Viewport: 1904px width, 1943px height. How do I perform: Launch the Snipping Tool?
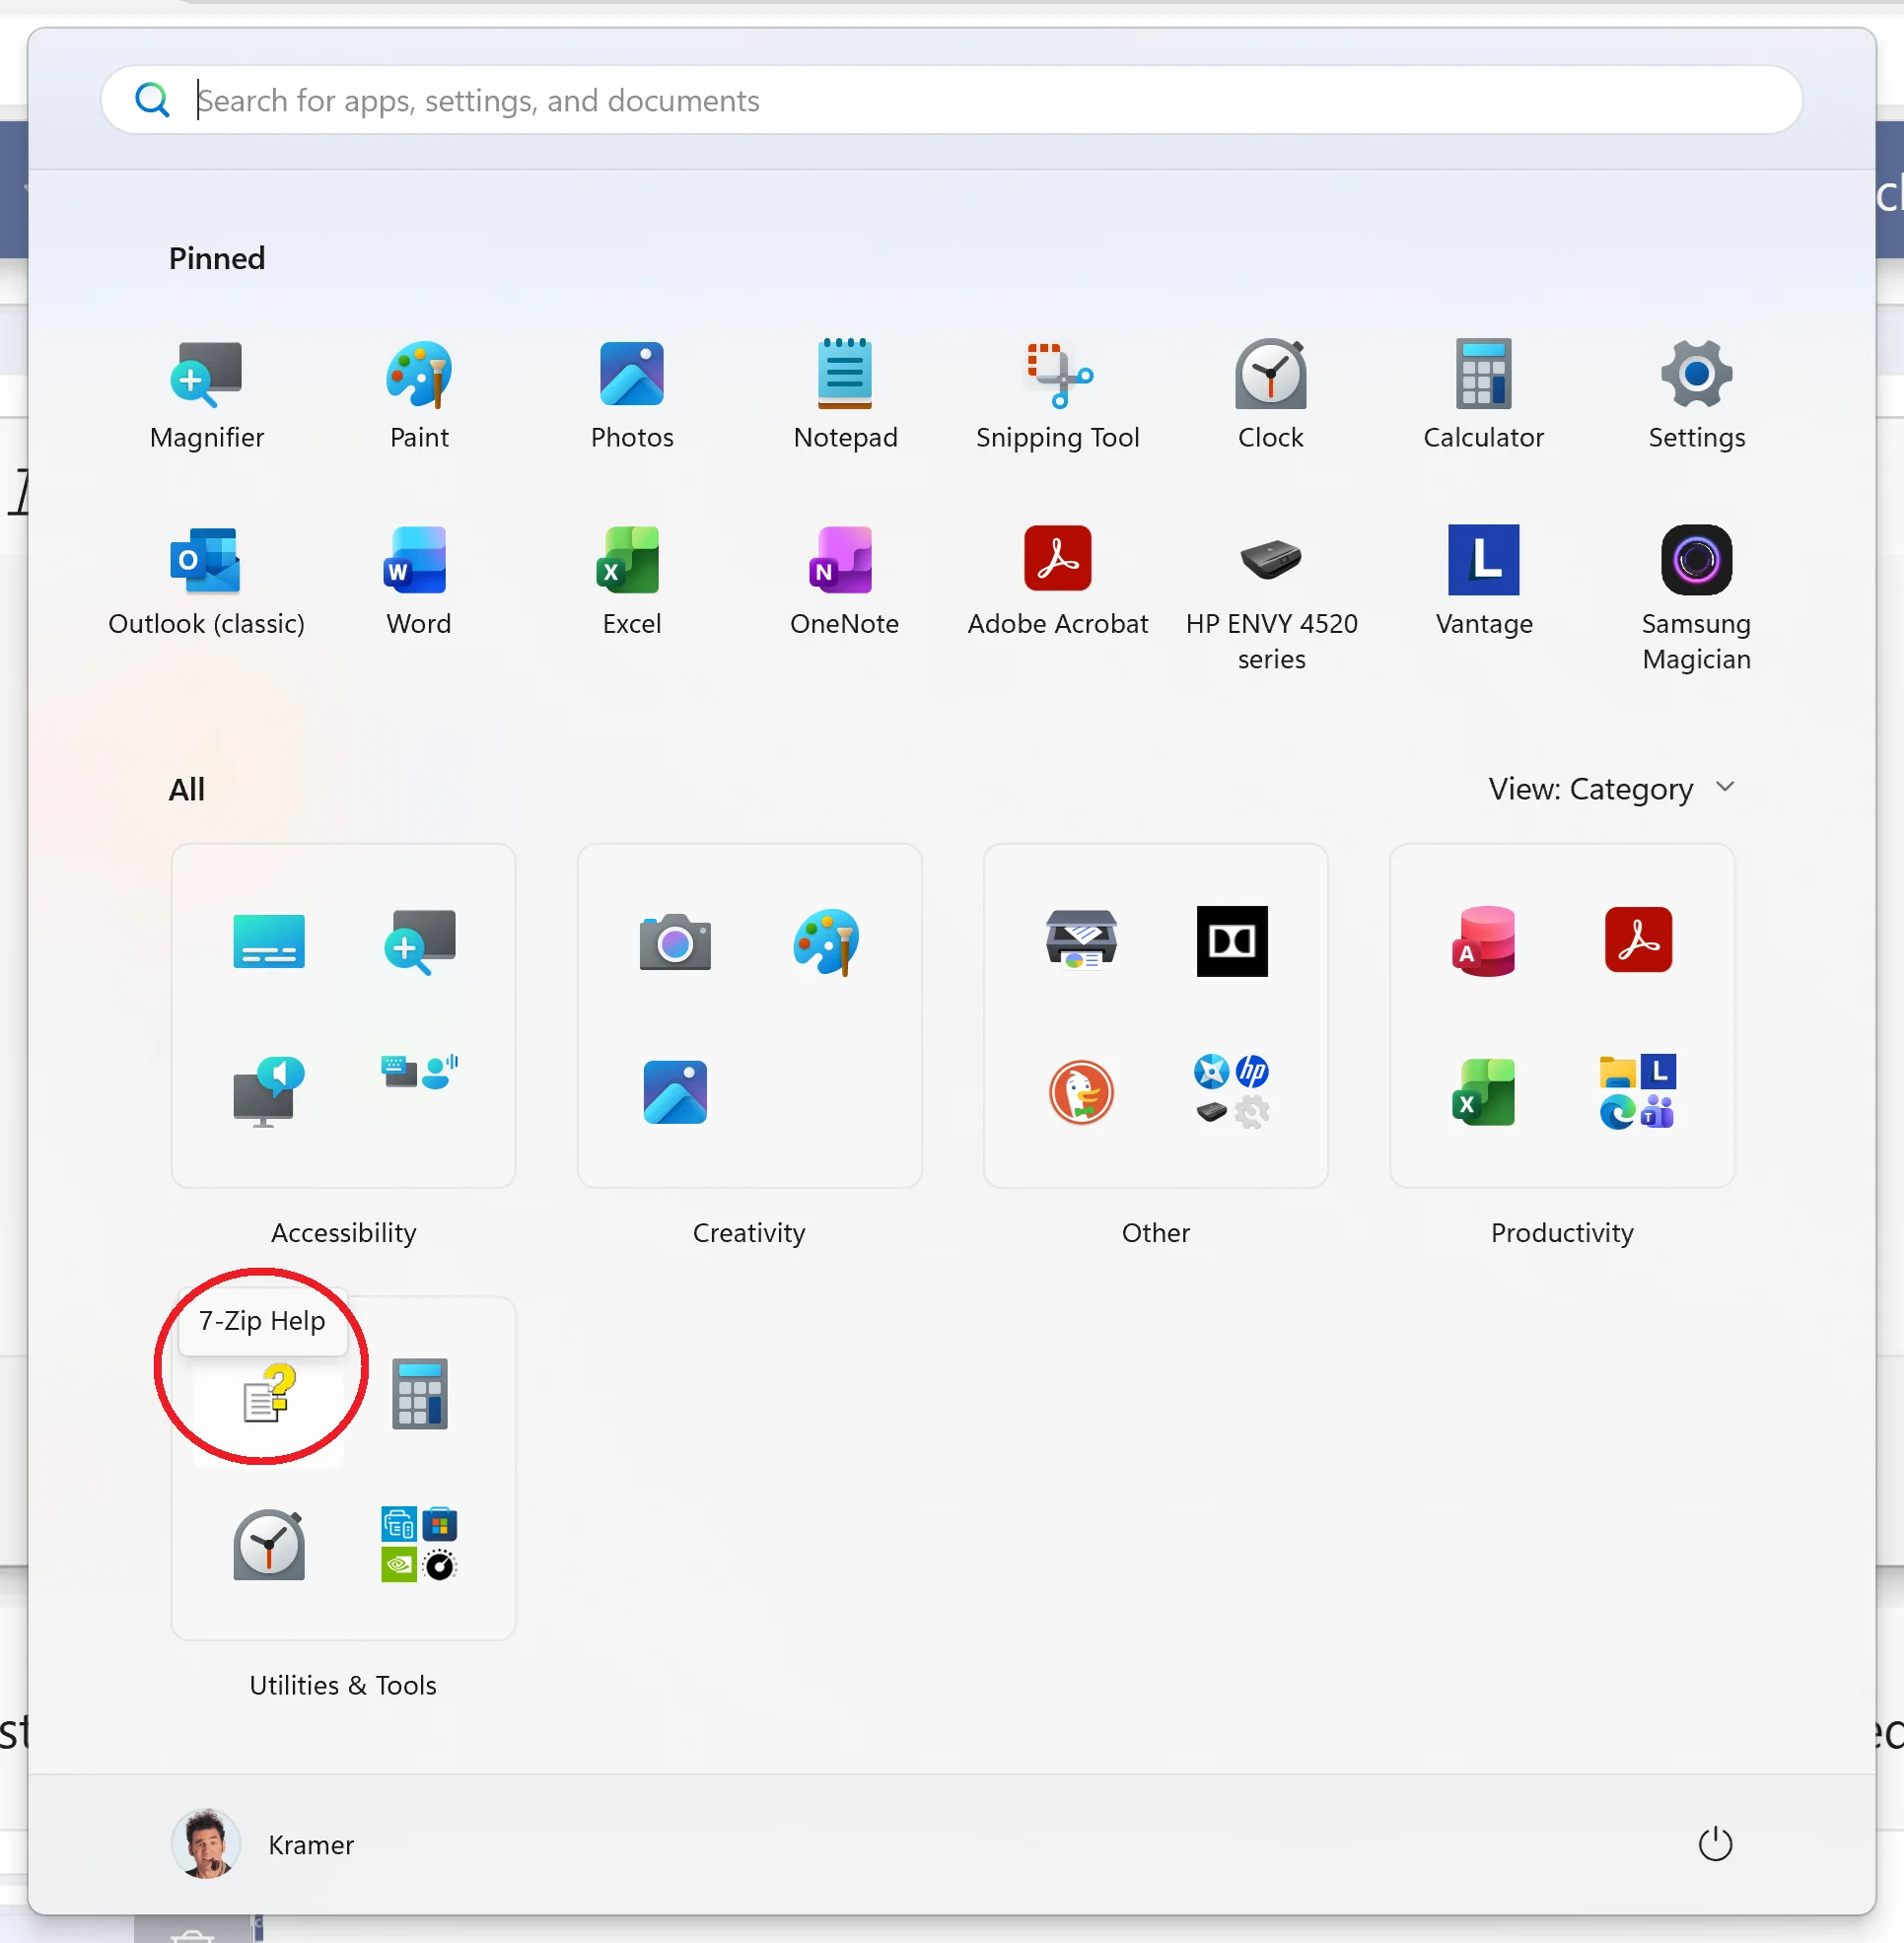[x=1058, y=397]
